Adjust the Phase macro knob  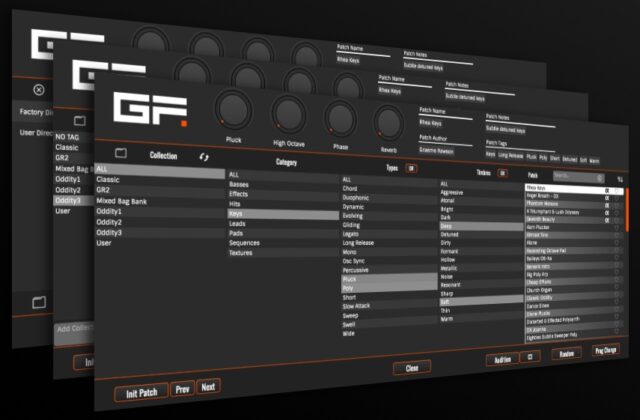340,120
